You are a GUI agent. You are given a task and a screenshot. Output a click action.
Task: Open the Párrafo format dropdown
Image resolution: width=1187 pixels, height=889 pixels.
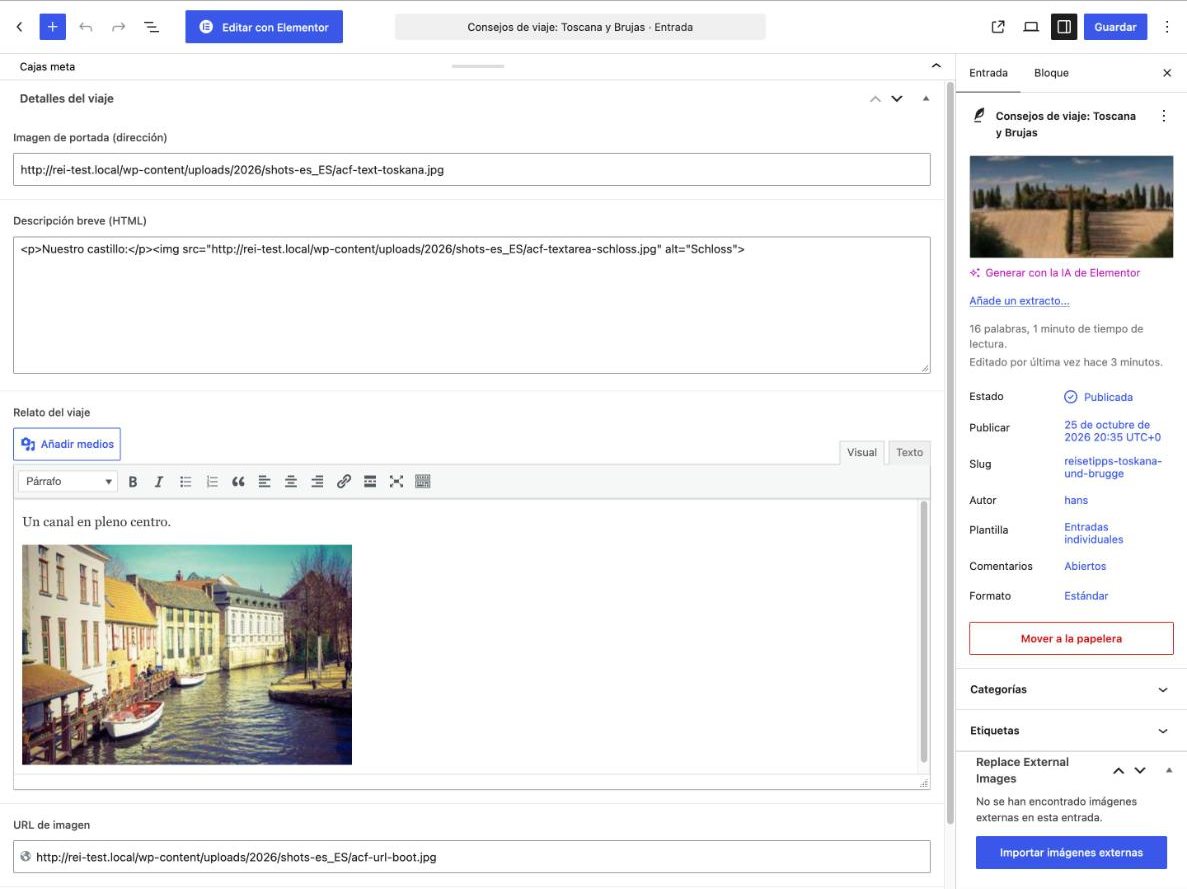(x=68, y=482)
